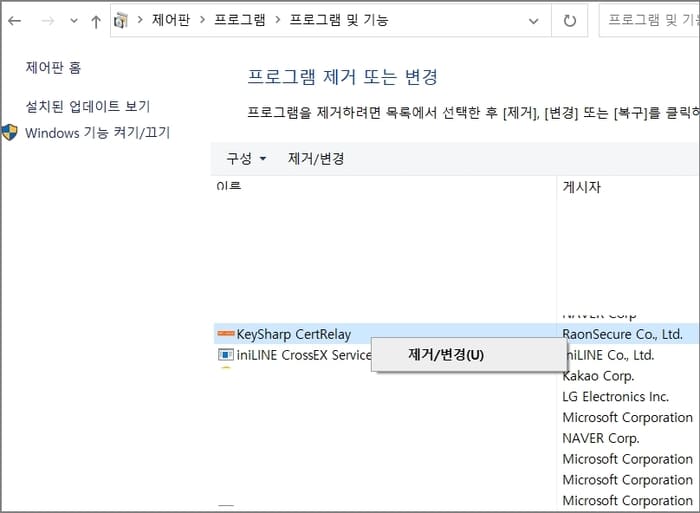This screenshot has height=513, width=700.
Task: Open the recent locations dropdown arrow
Action: (74, 21)
